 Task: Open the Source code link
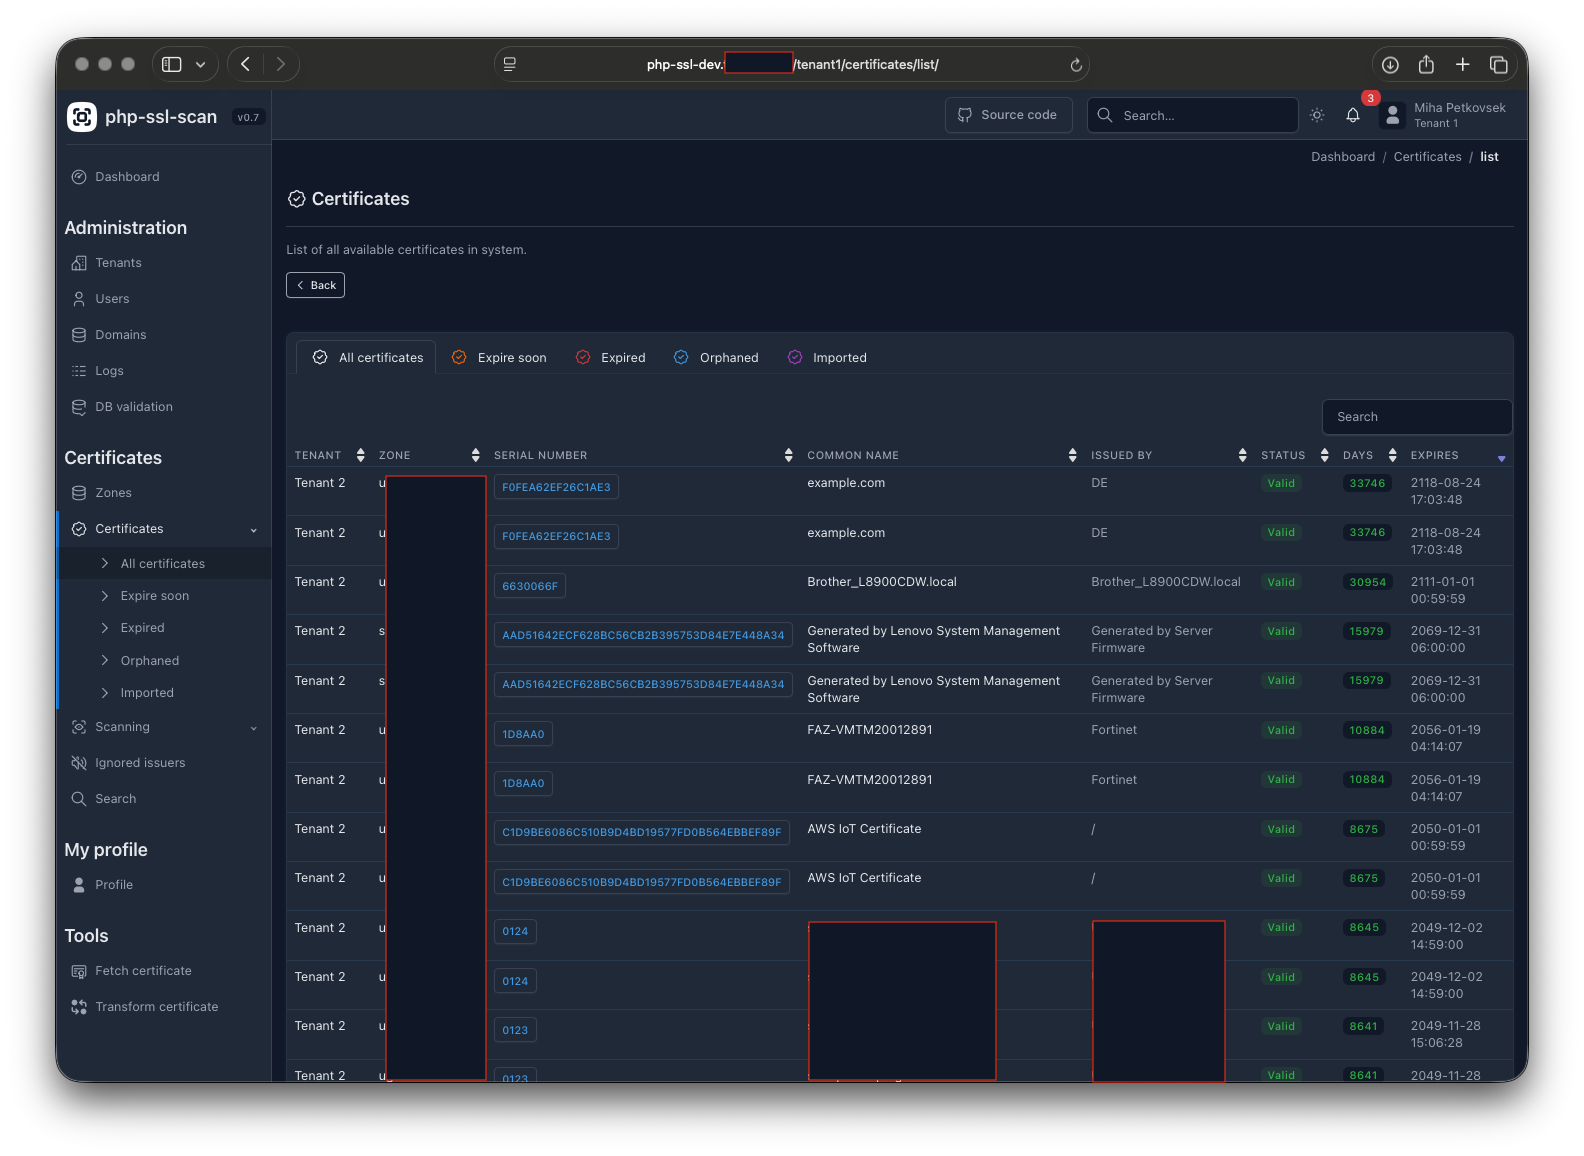point(1008,115)
